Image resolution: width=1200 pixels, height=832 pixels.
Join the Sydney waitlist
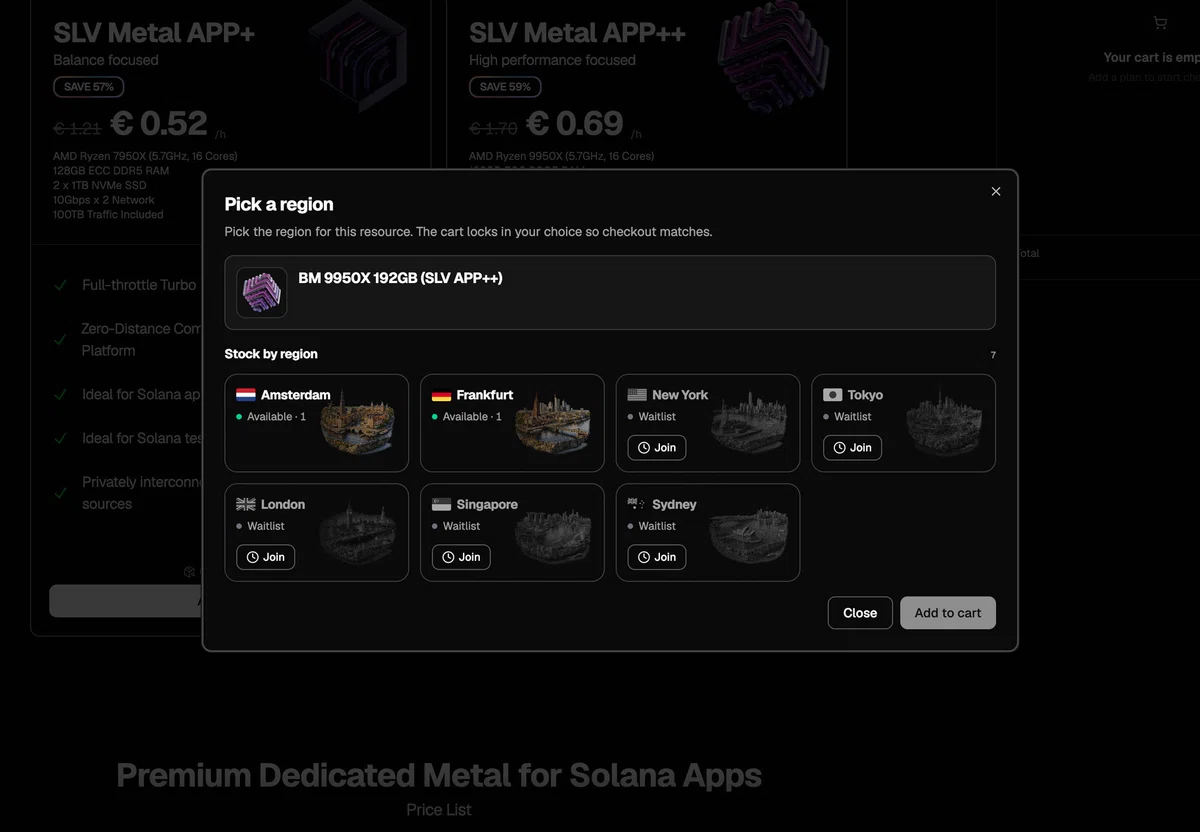tap(657, 557)
